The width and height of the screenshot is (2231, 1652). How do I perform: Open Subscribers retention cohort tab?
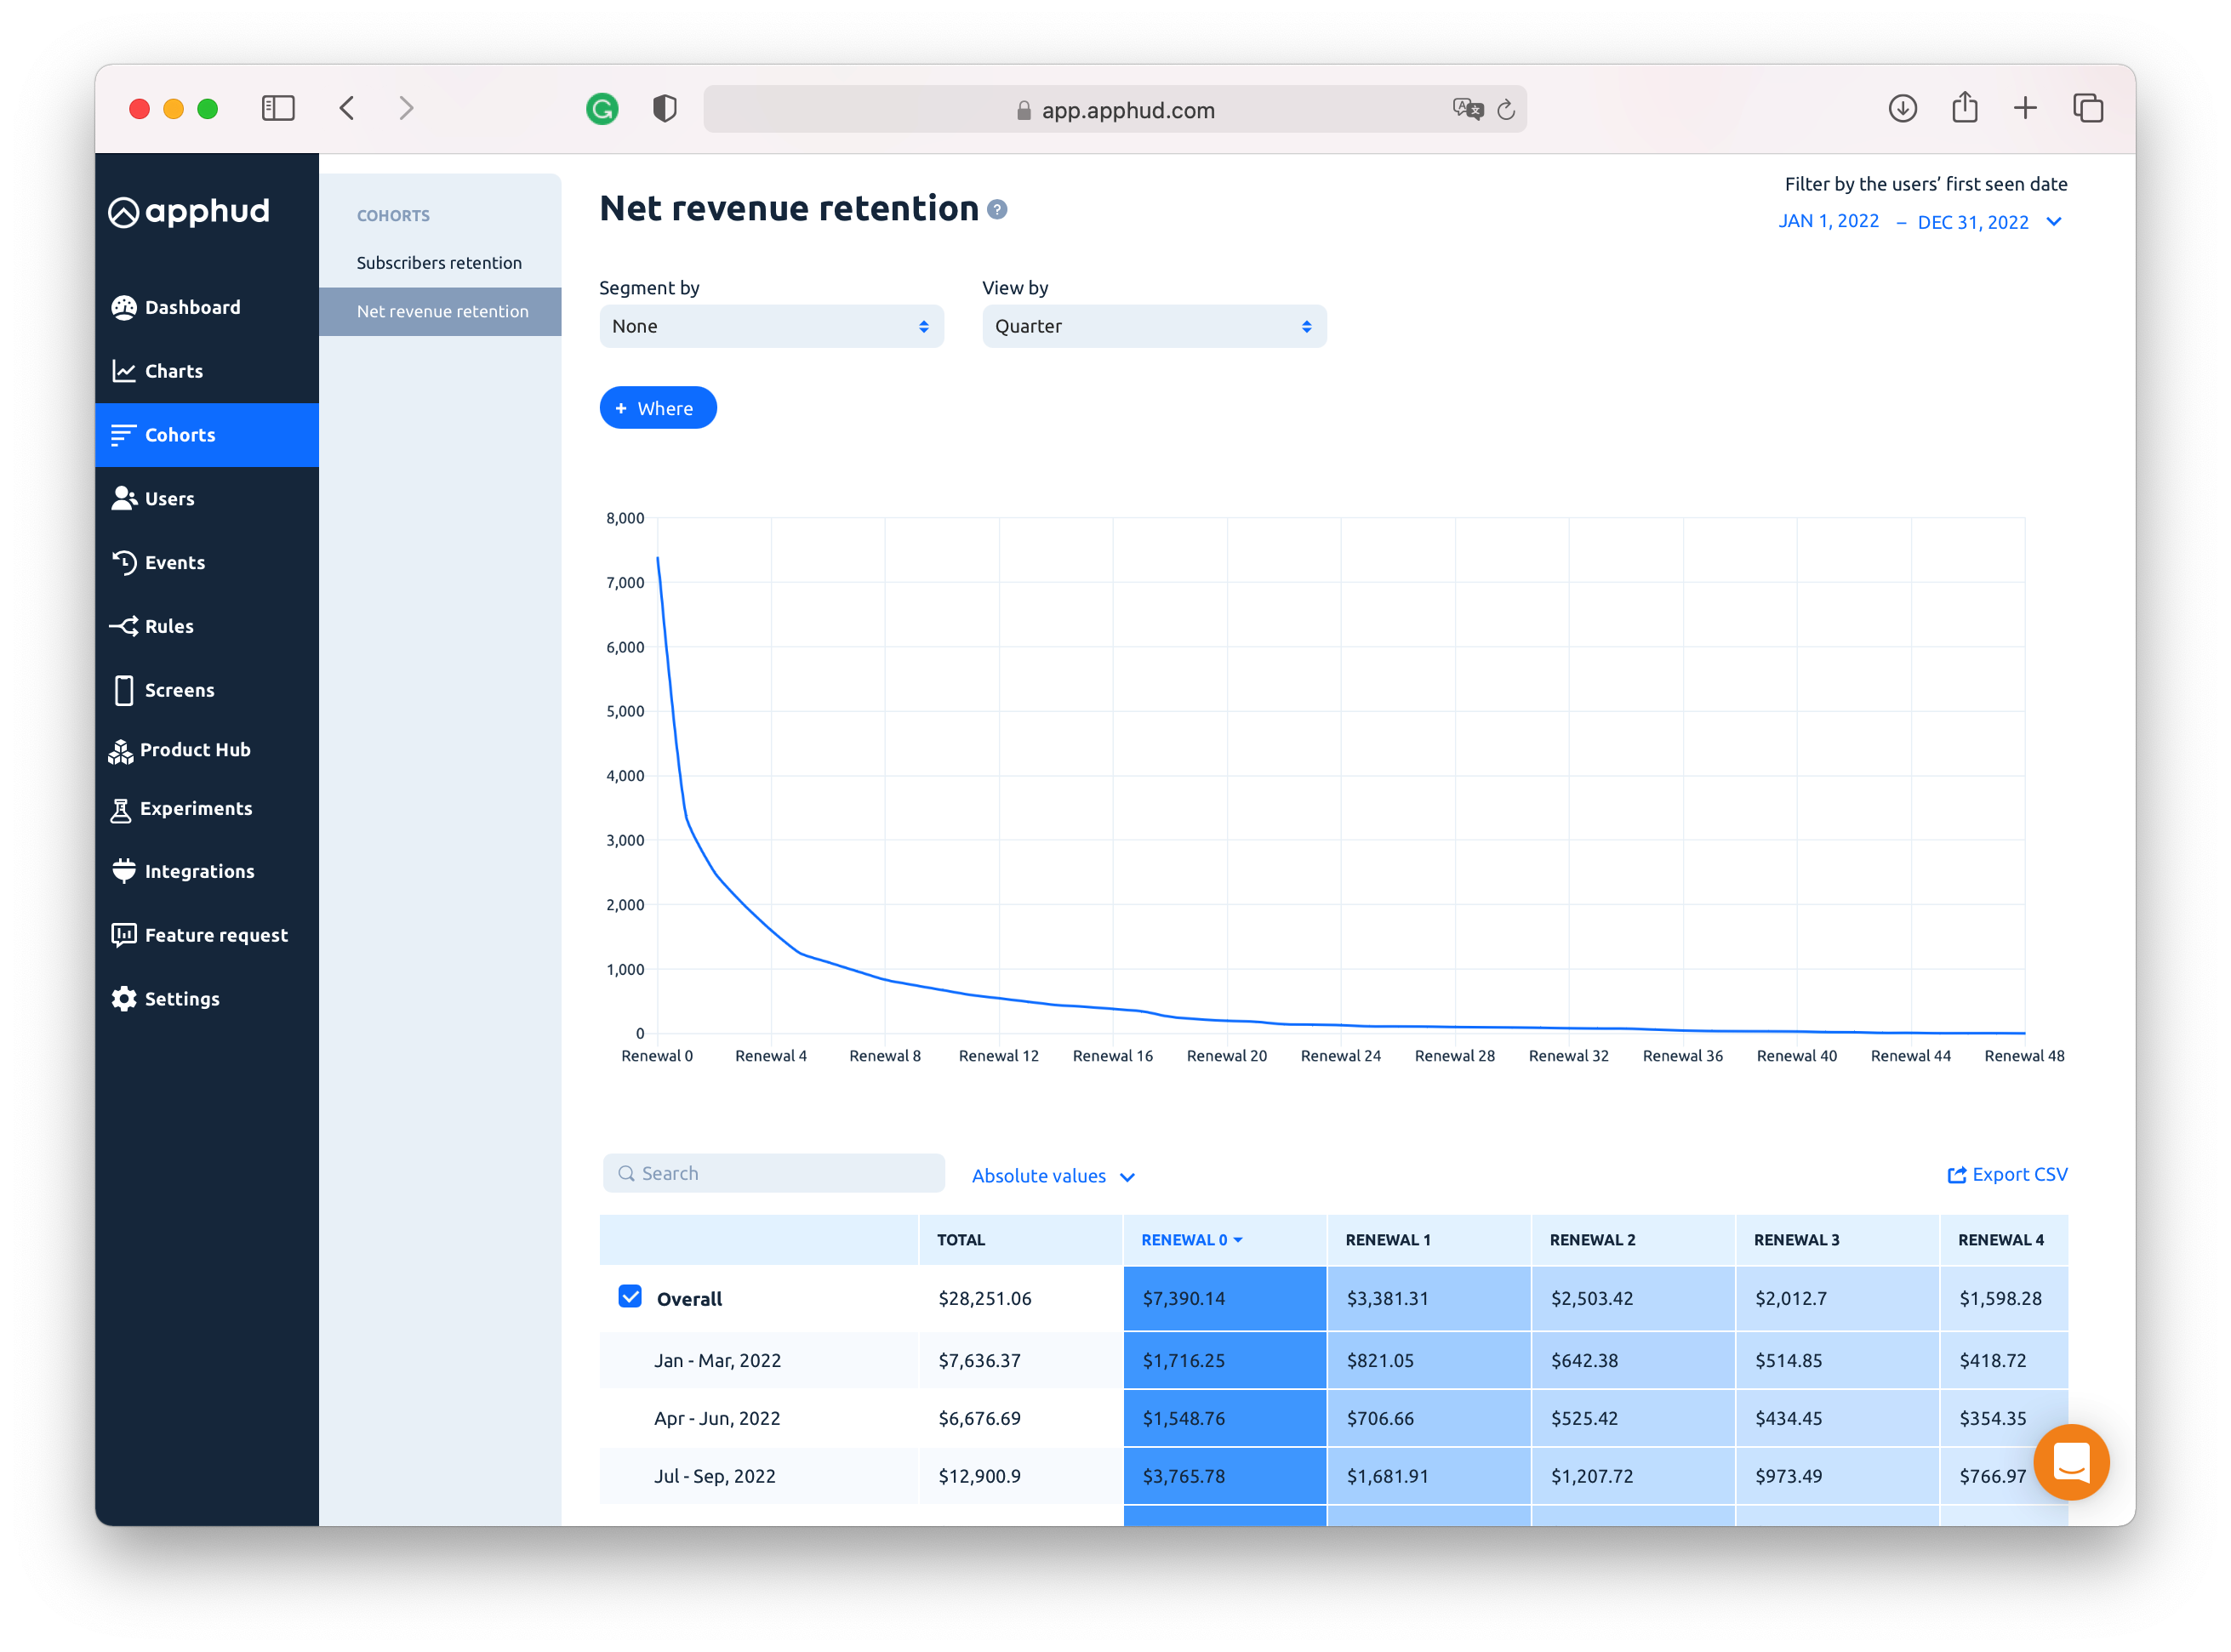pos(439,263)
